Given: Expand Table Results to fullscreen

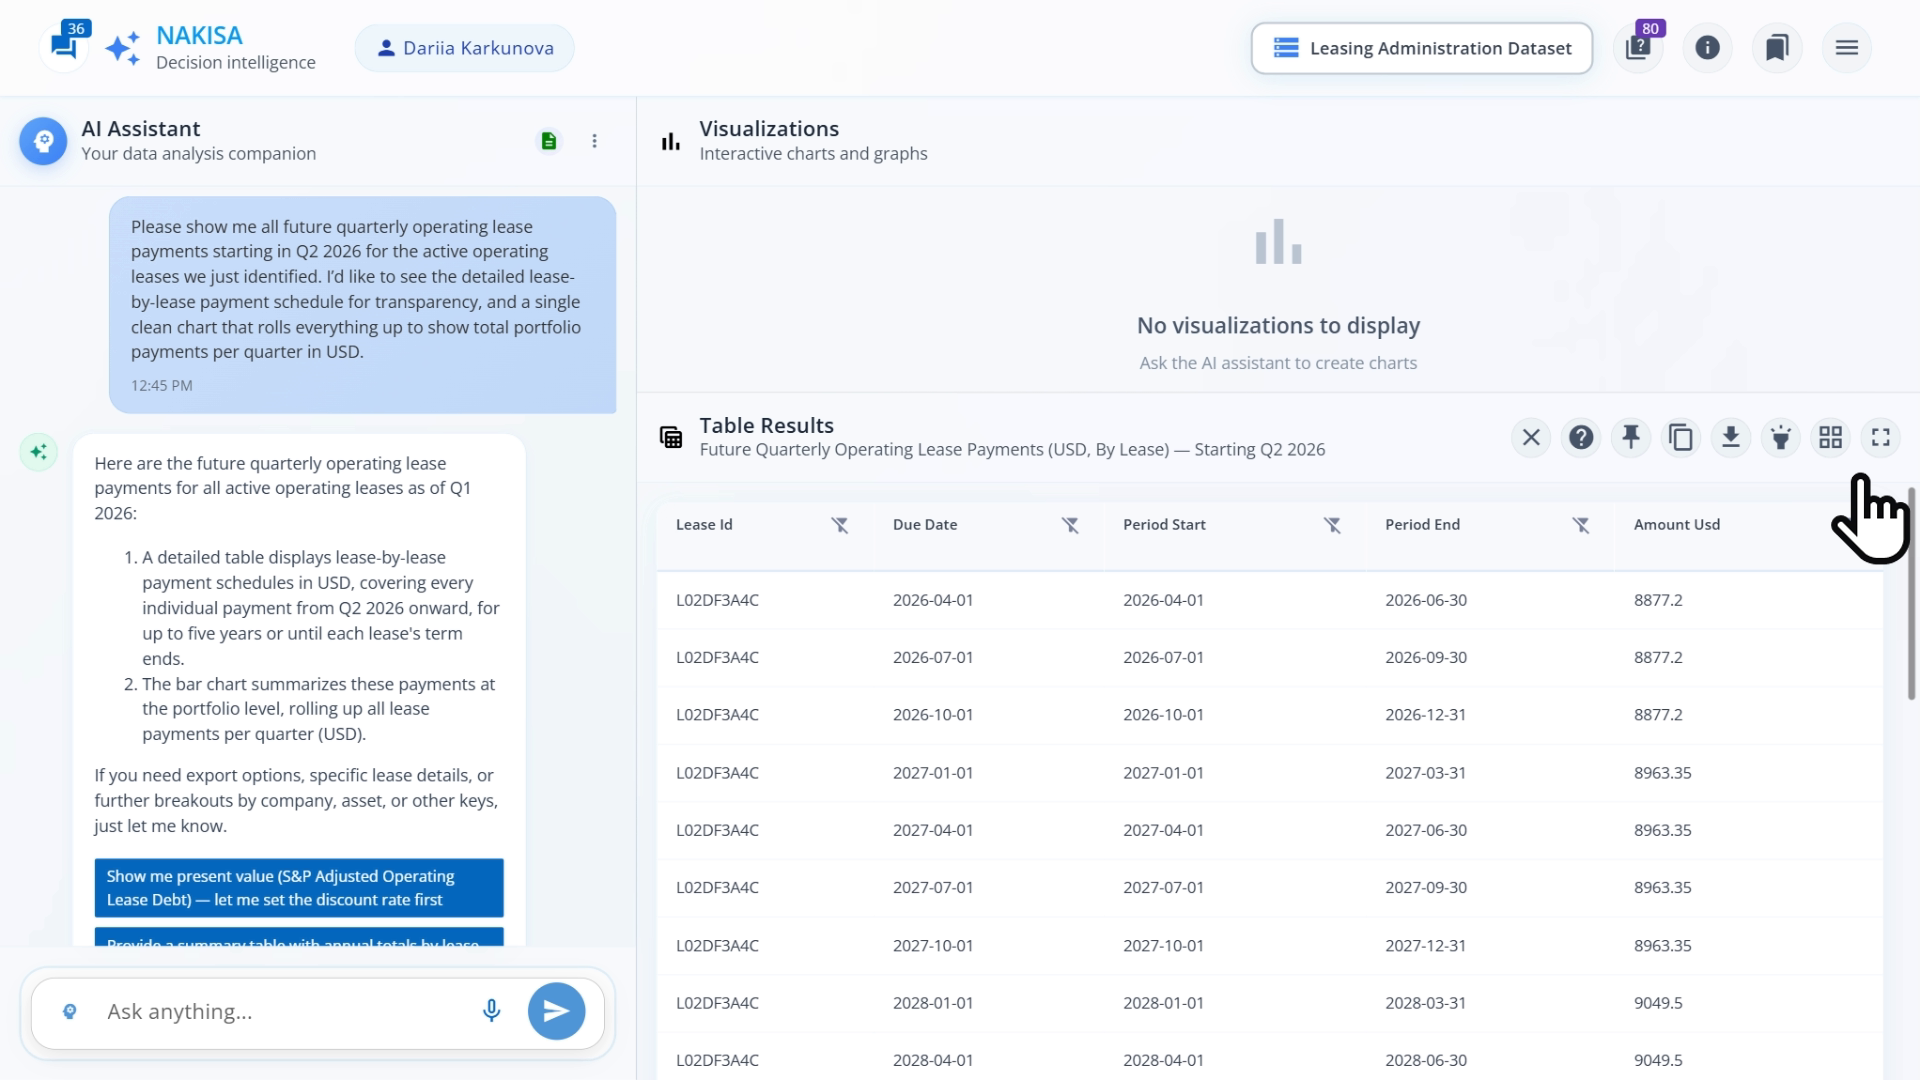Looking at the screenshot, I should tap(1880, 438).
